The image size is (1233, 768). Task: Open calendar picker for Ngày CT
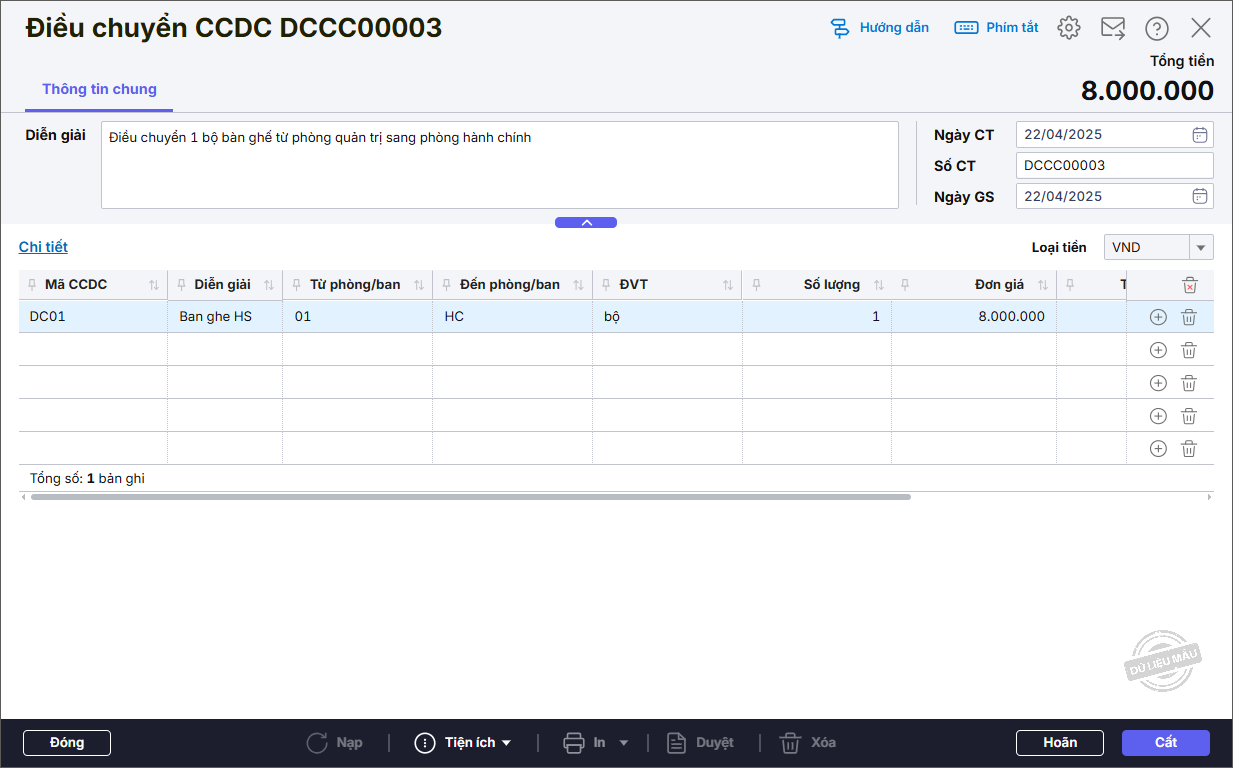point(1200,135)
